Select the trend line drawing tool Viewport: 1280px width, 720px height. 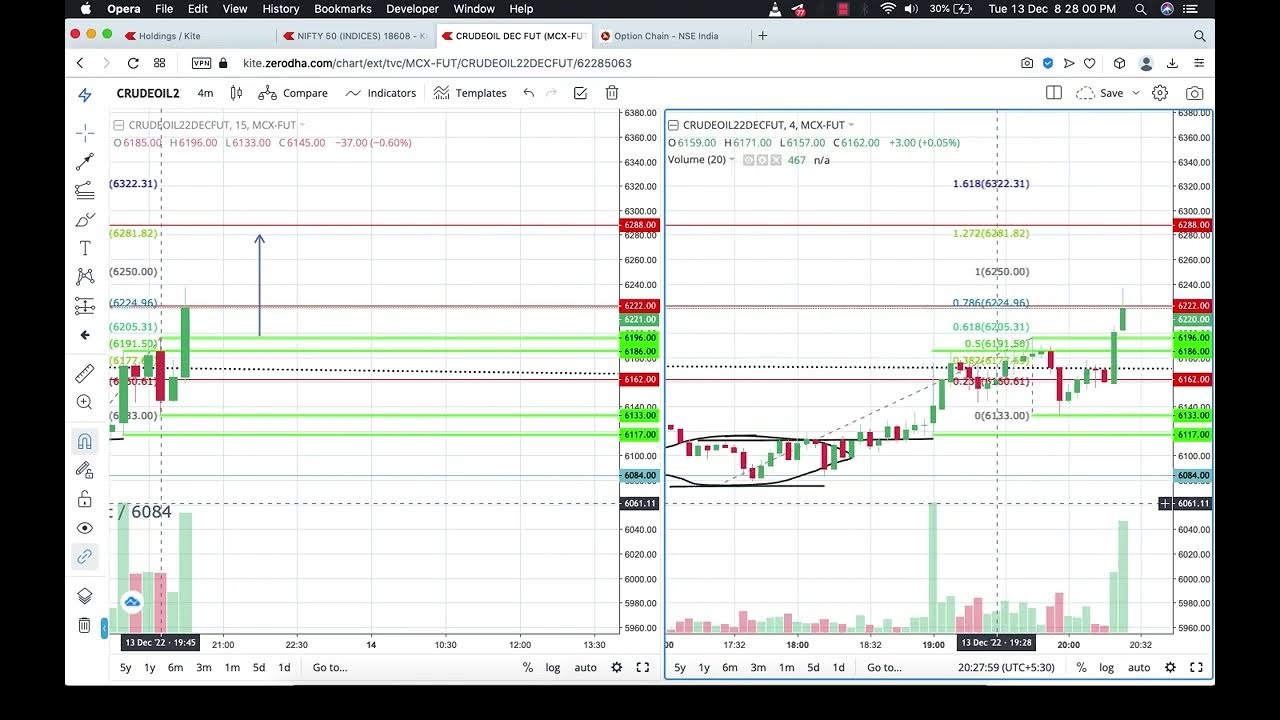(x=85, y=162)
